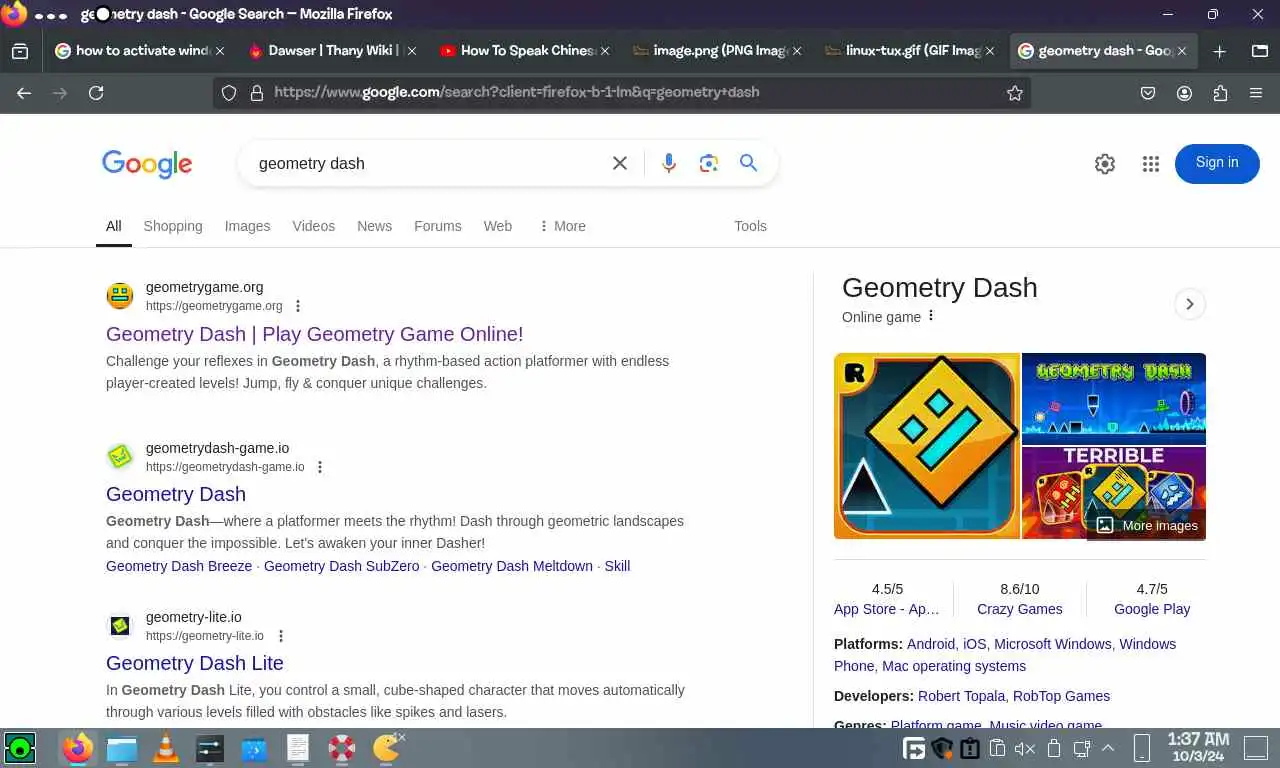The image size is (1280, 768).
Task: Open the Geometry Dash Breeze sitelink
Action: (x=179, y=566)
